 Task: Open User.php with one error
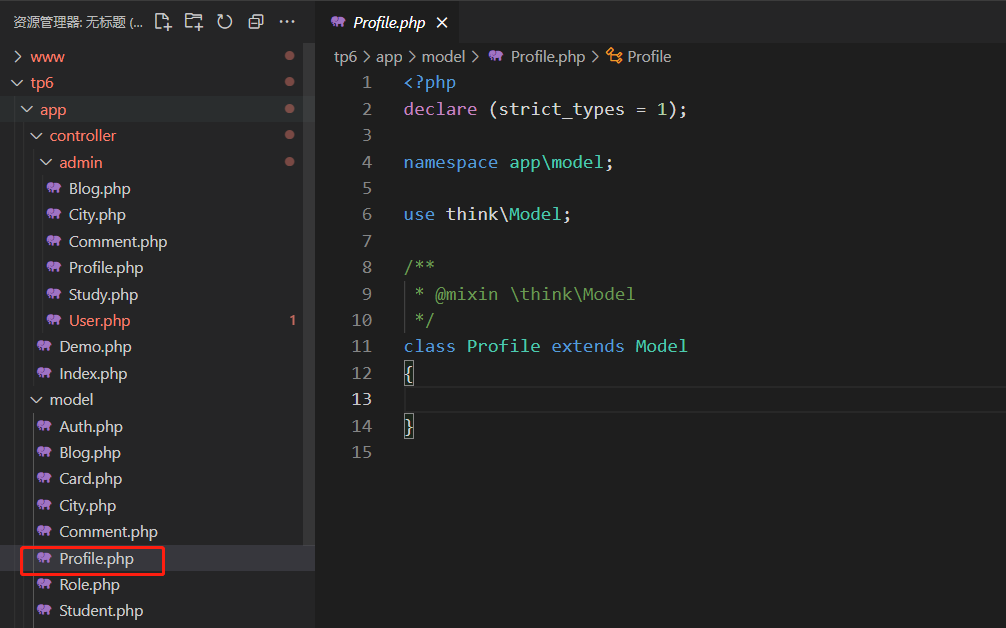coord(99,321)
